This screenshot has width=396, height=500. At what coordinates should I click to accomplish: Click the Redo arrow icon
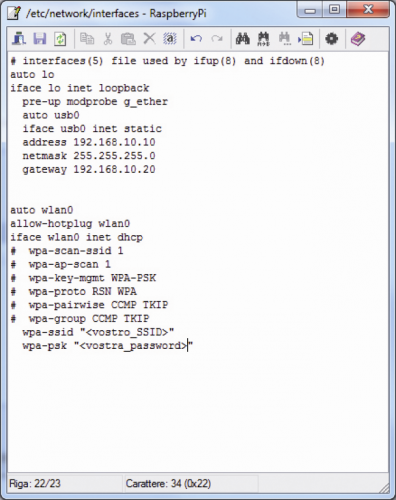point(217,39)
